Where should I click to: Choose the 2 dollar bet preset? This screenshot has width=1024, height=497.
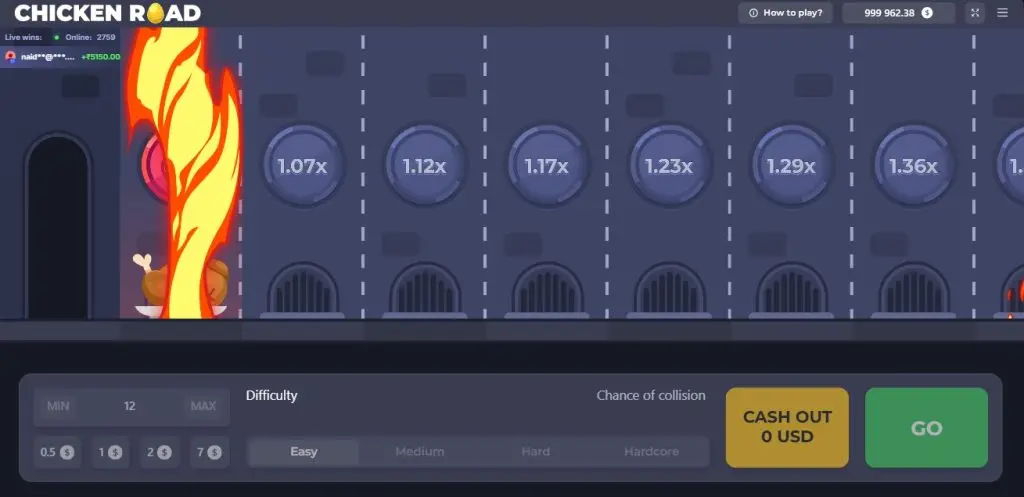pyautogui.click(x=159, y=452)
